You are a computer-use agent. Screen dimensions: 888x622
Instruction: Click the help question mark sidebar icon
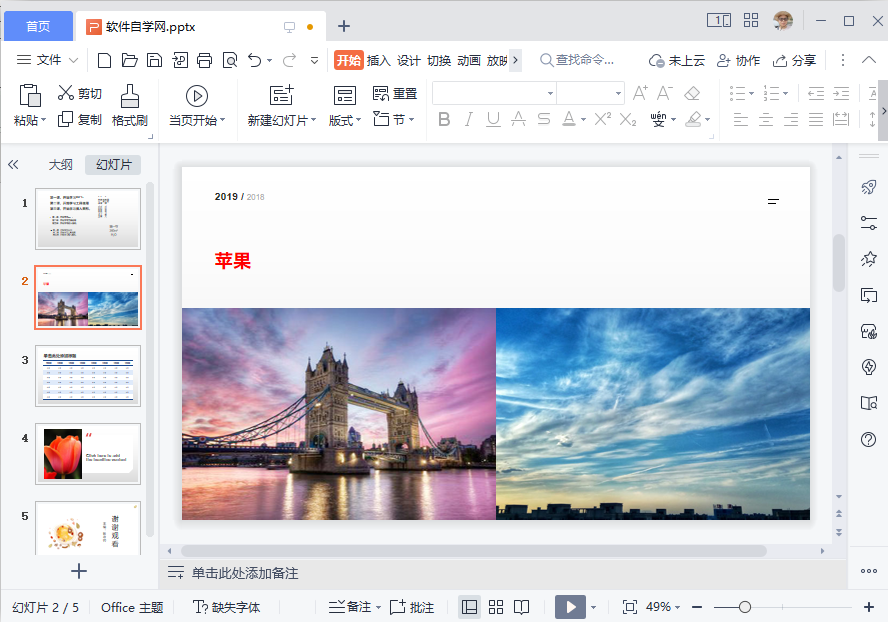click(868, 439)
